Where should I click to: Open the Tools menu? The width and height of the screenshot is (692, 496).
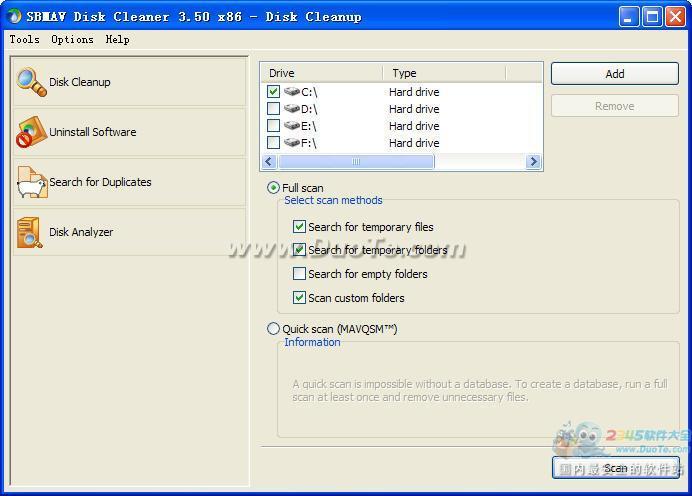pos(24,39)
